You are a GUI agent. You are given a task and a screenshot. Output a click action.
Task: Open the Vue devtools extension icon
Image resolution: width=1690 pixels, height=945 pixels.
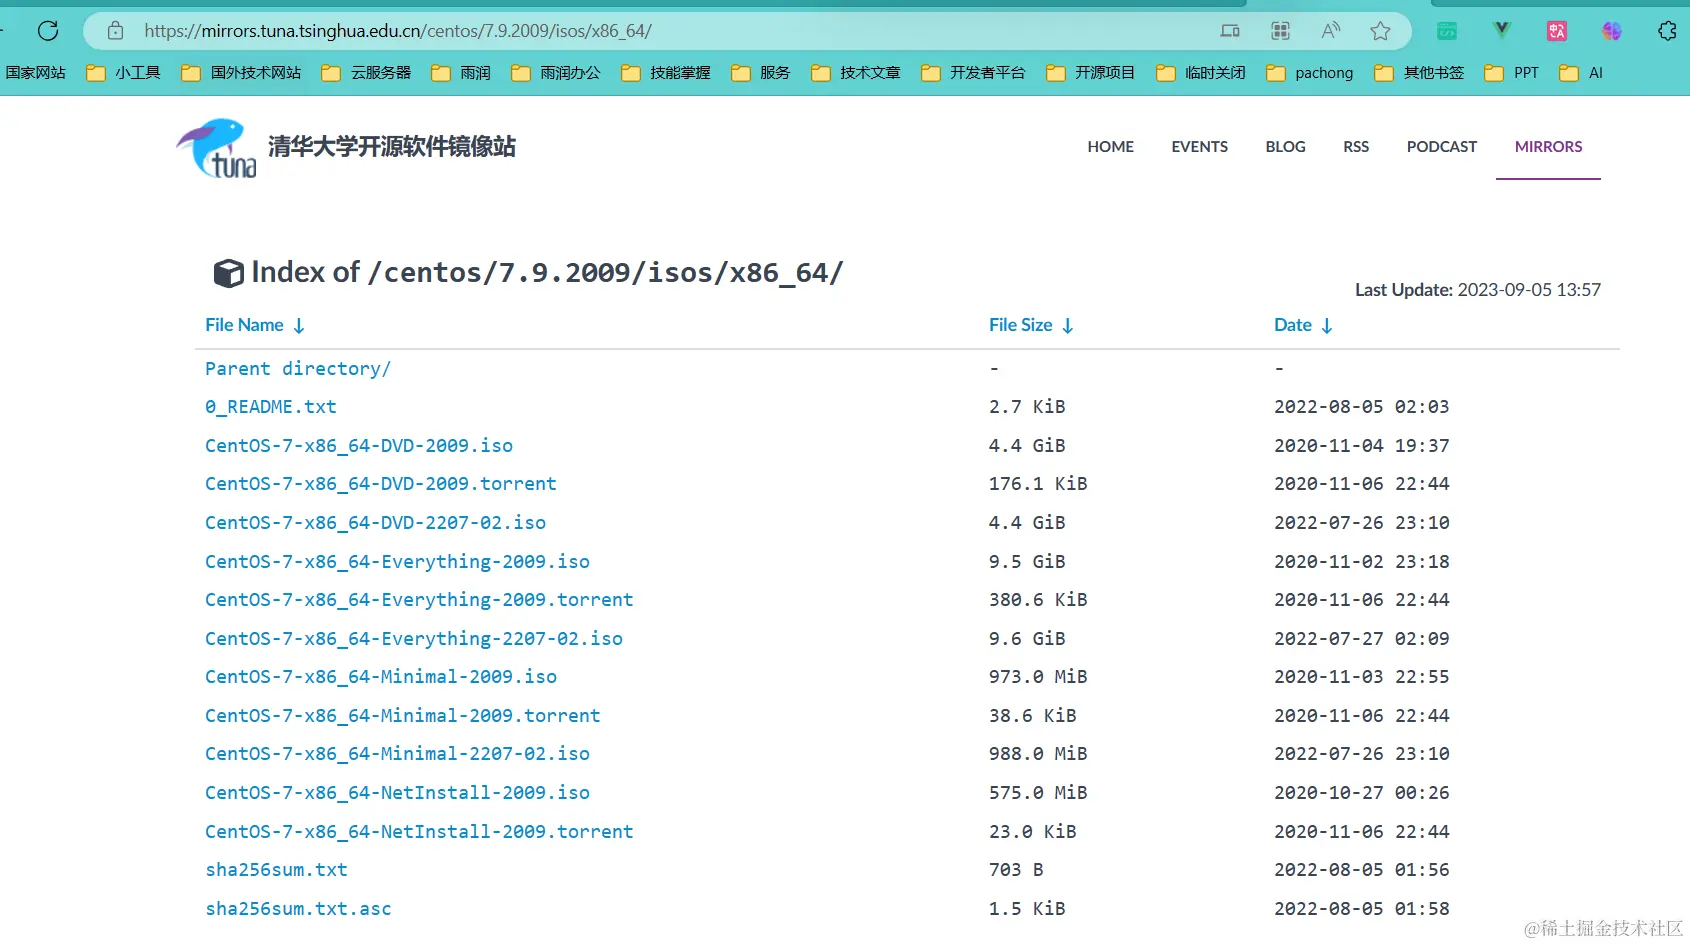pos(1501,31)
